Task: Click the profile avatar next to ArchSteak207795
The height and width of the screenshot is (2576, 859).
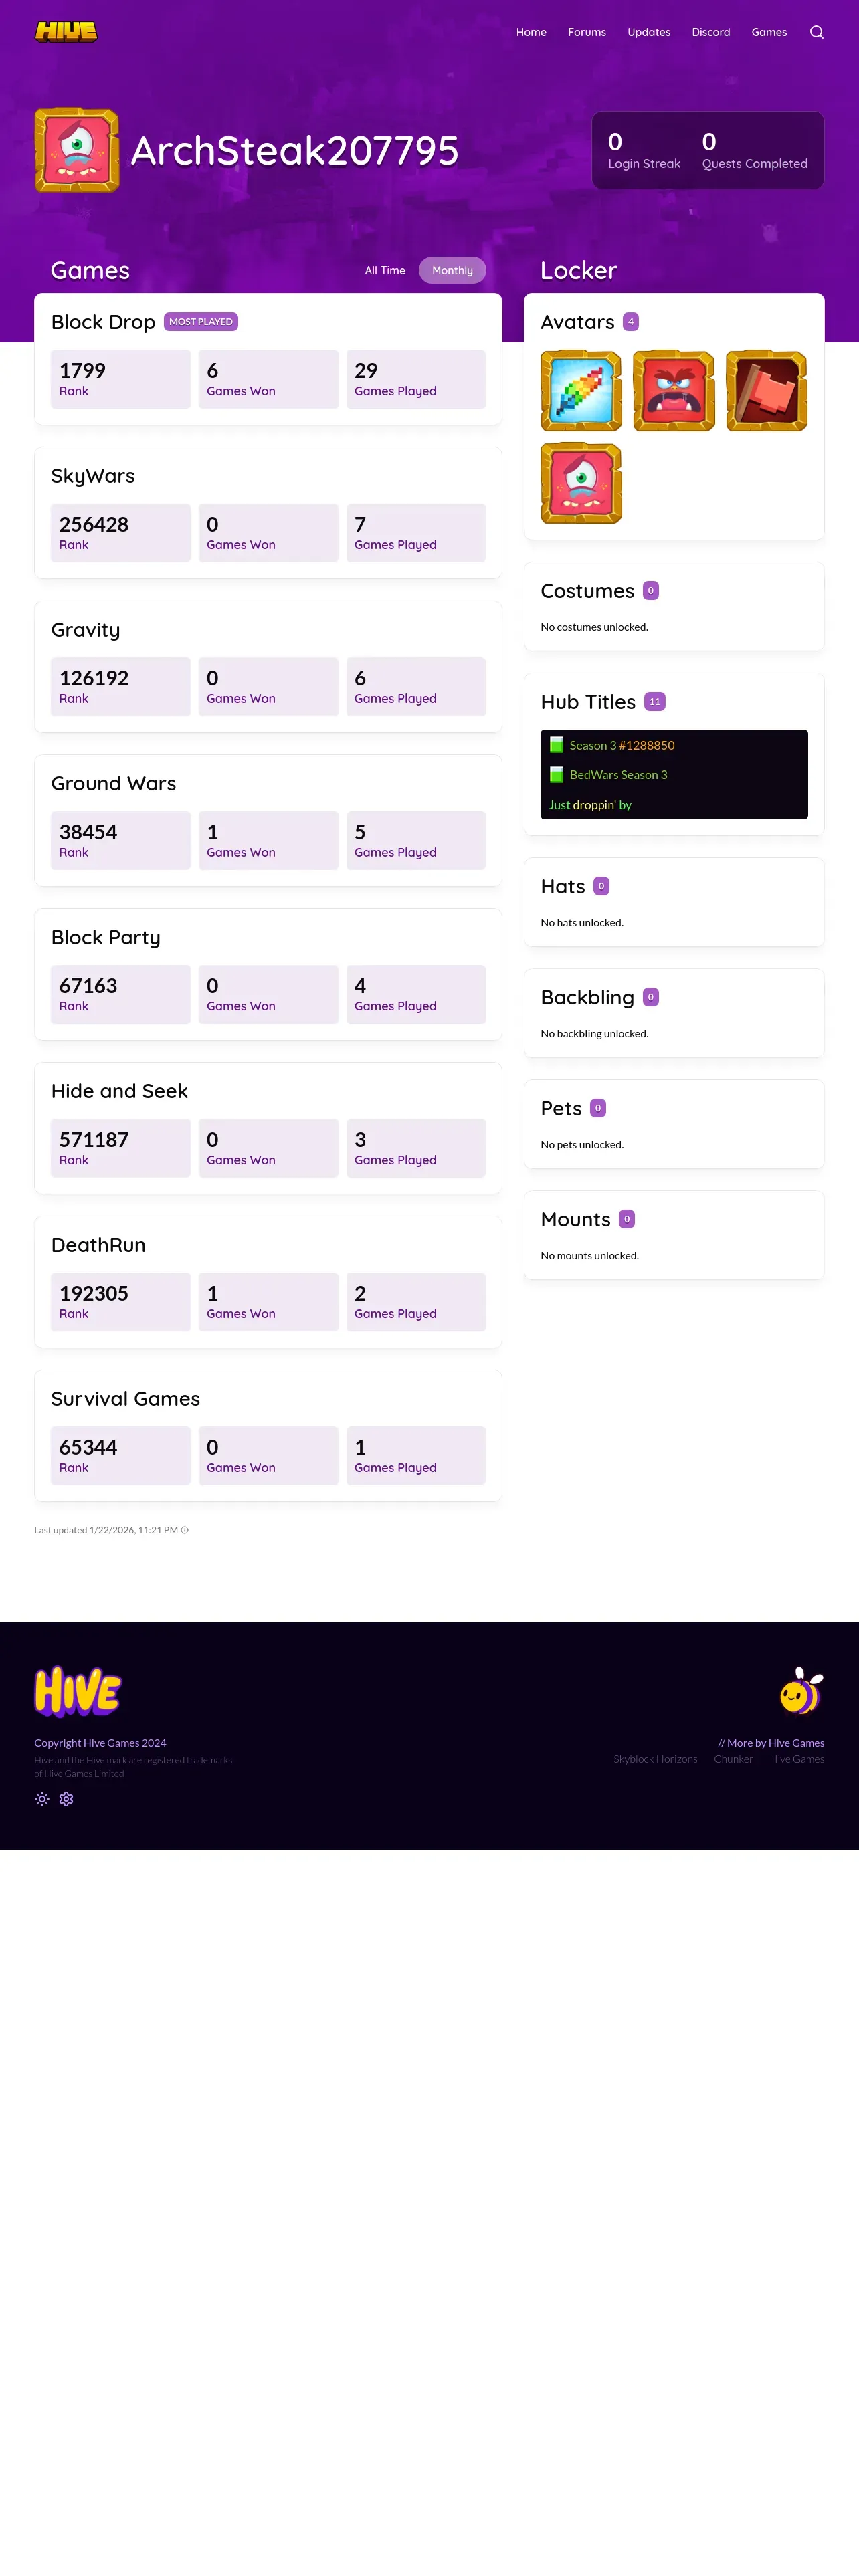Action: 77,150
